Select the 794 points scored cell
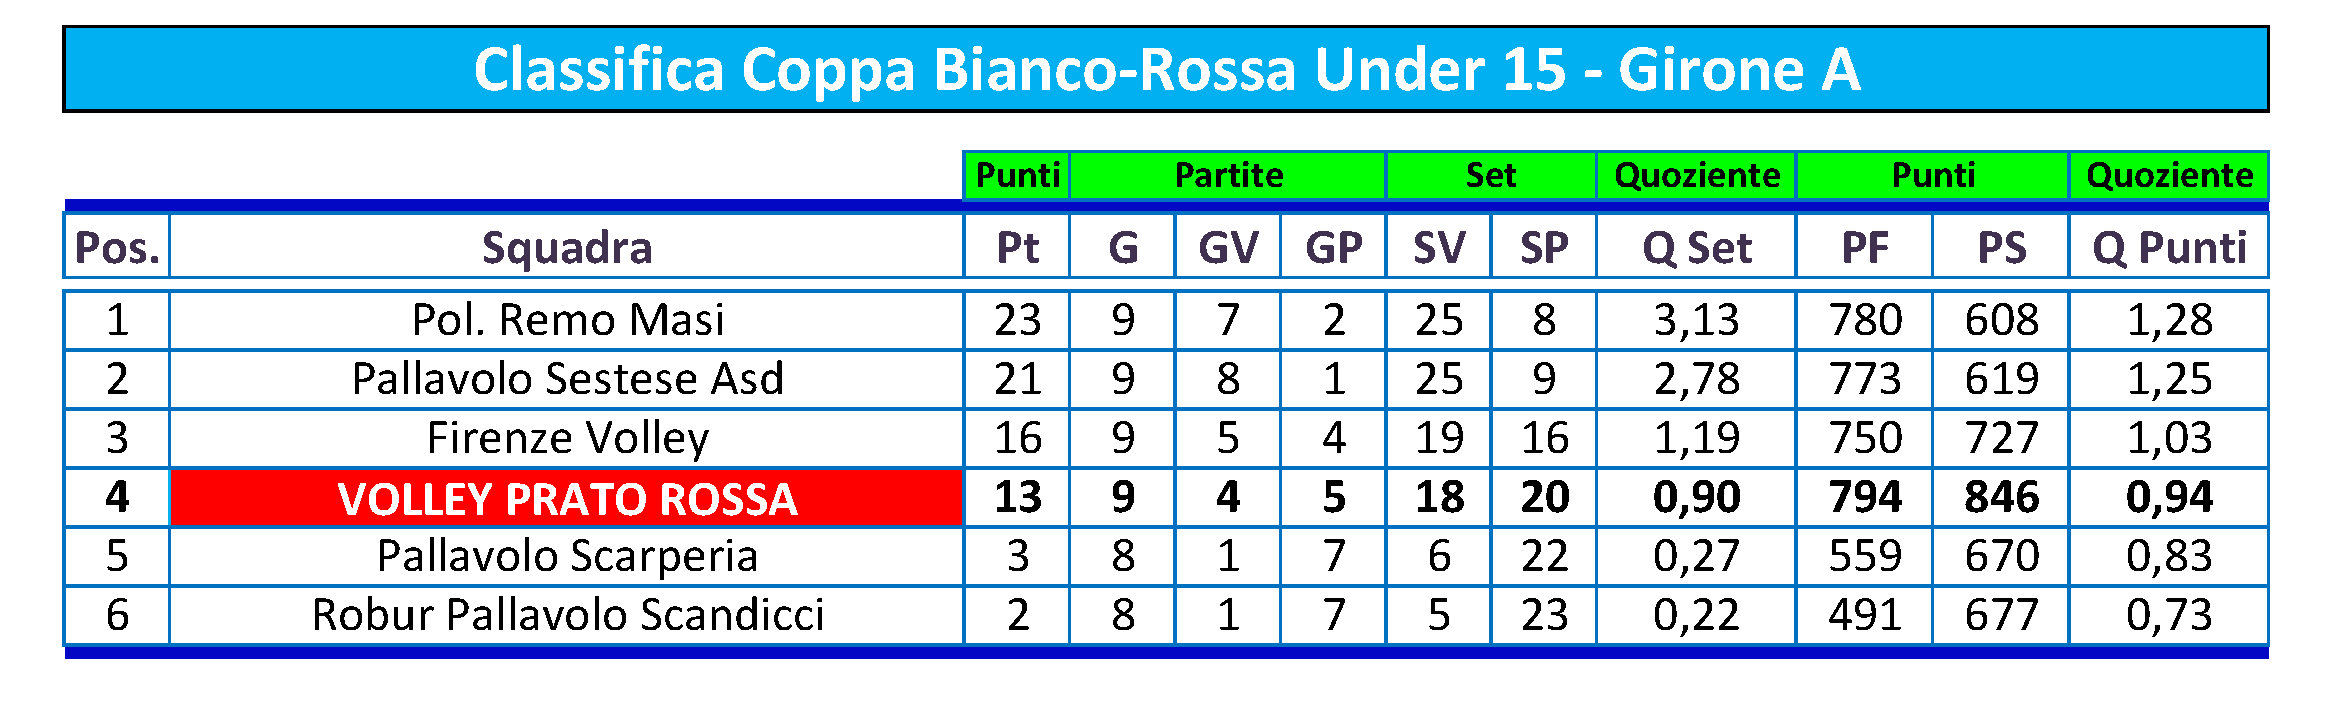Image resolution: width=2339 pixels, height=709 pixels. (x=1864, y=497)
